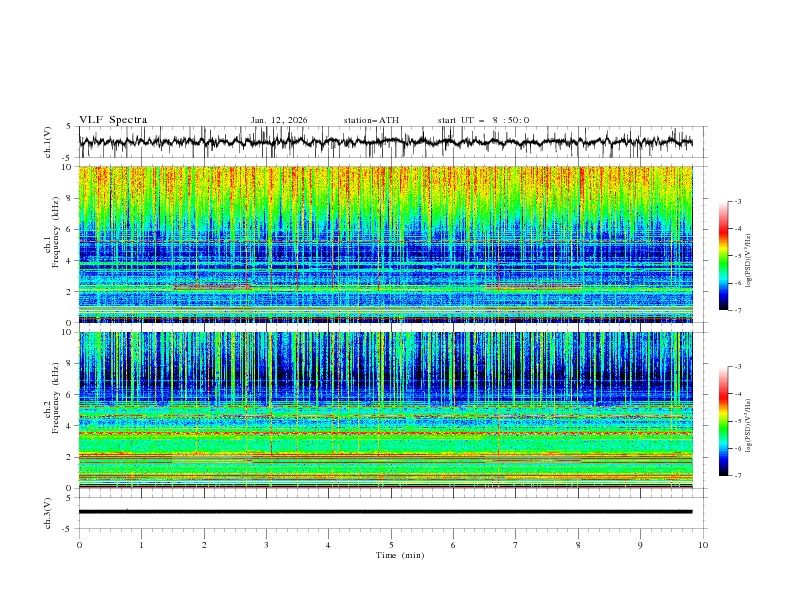Click the "VLF Spectra" title text
Viewport: 792px width, 612px height.
pyautogui.click(x=113, y=120)
